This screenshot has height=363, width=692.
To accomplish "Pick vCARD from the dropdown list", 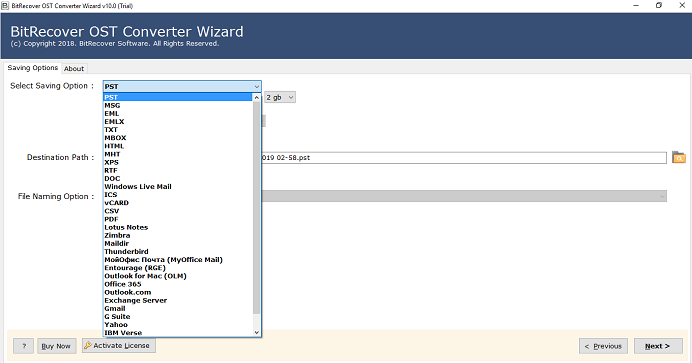I will pos(177,203).
